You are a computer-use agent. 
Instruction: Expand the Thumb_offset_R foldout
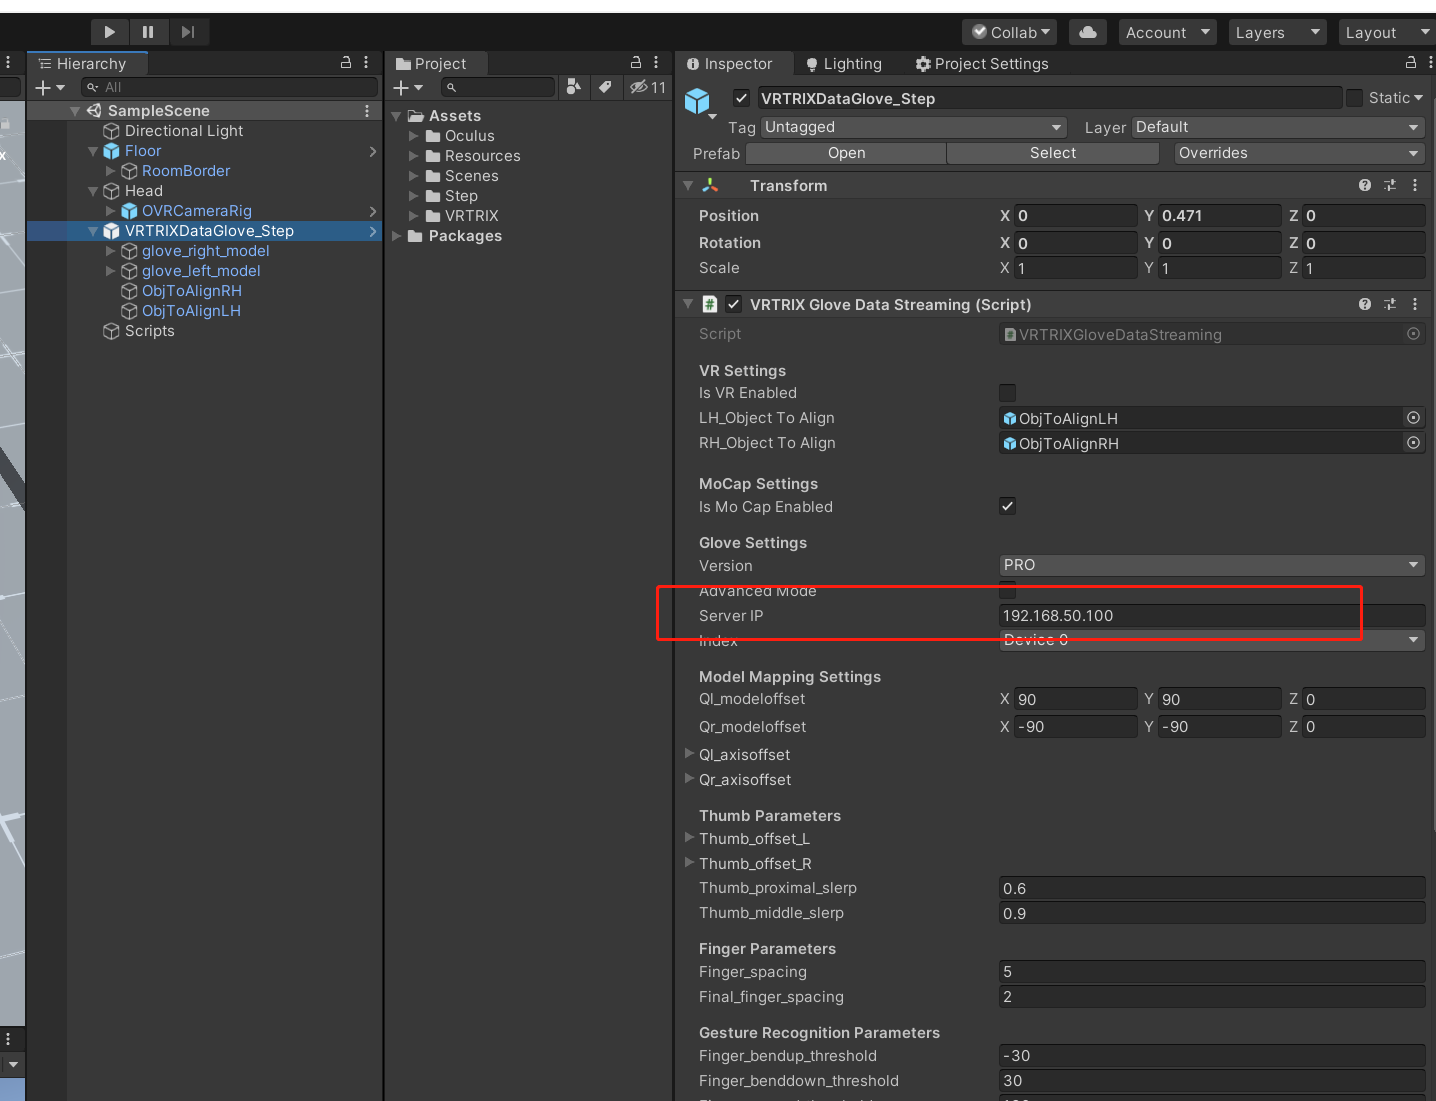(690, 863)
